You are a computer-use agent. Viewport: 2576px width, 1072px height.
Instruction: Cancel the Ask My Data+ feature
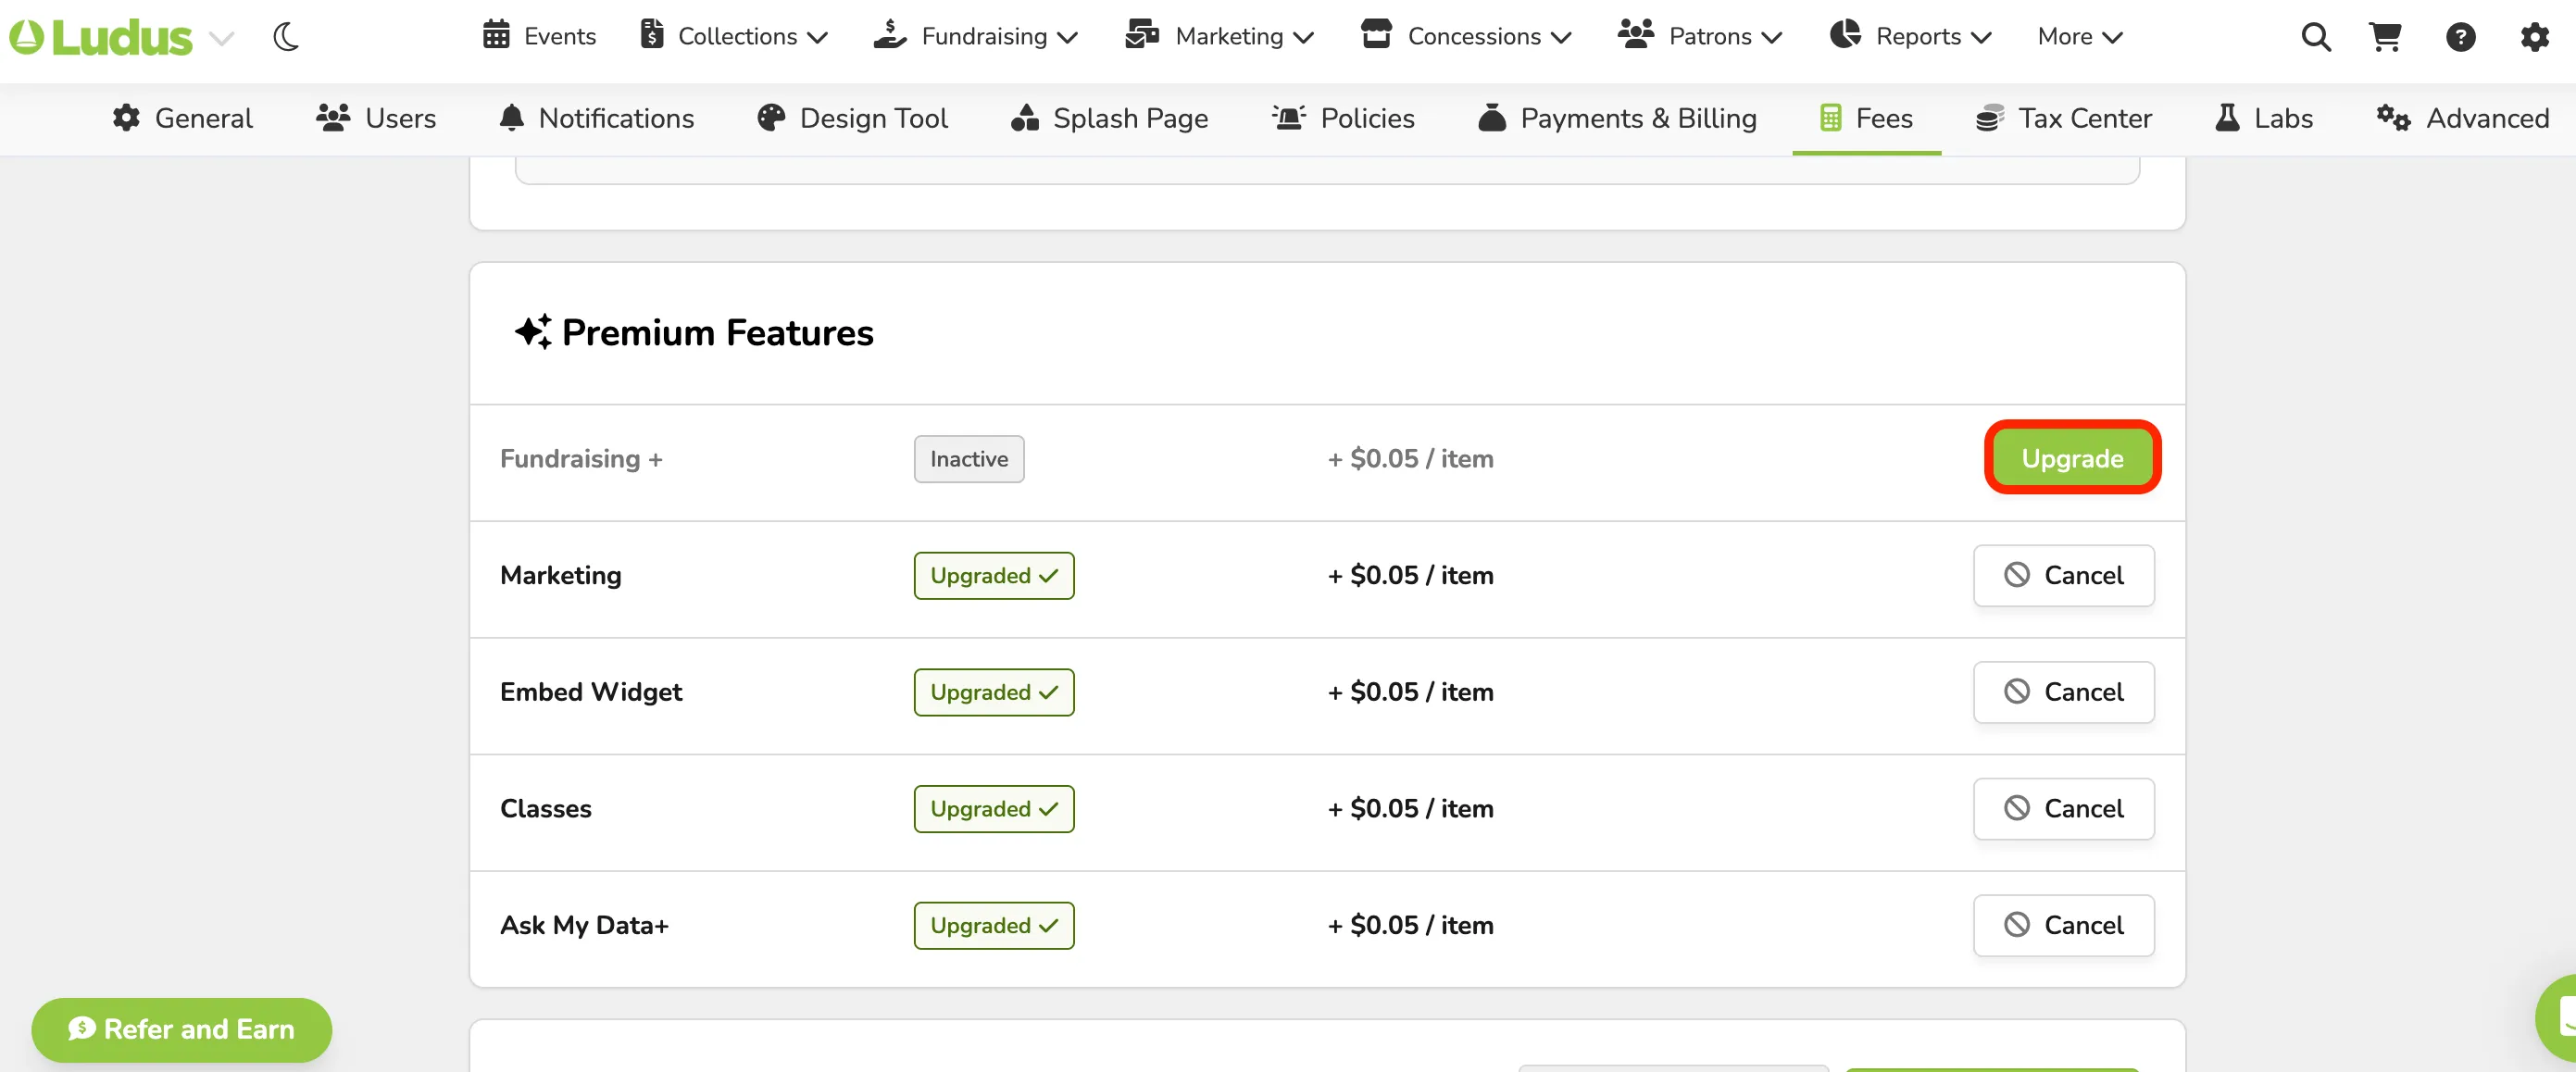point(2063,925)
